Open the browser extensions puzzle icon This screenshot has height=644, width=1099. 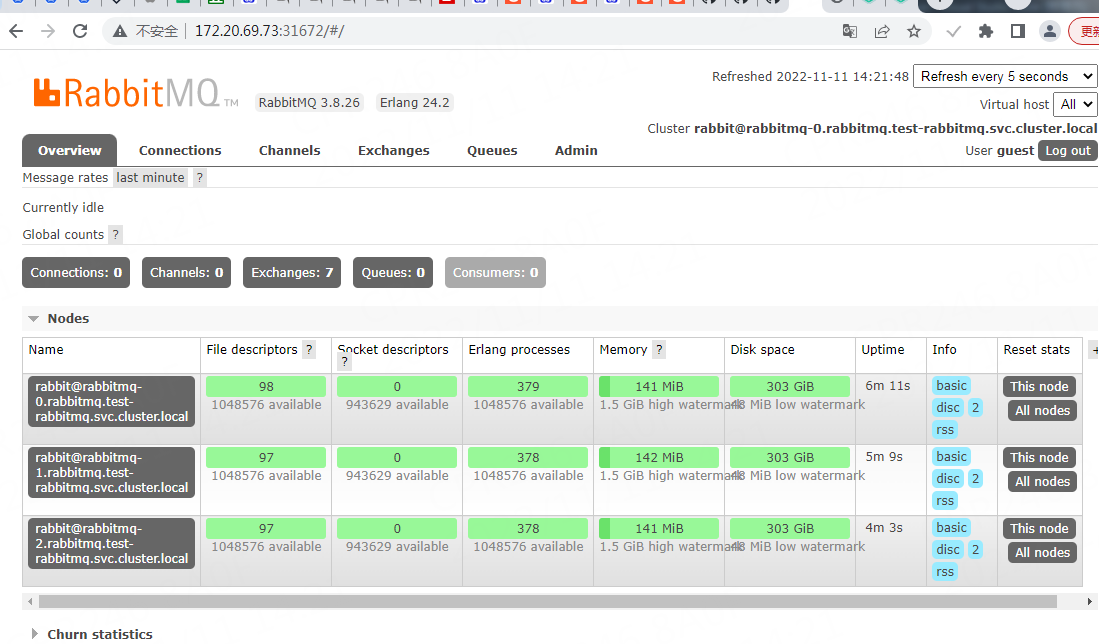pos(985,31)
